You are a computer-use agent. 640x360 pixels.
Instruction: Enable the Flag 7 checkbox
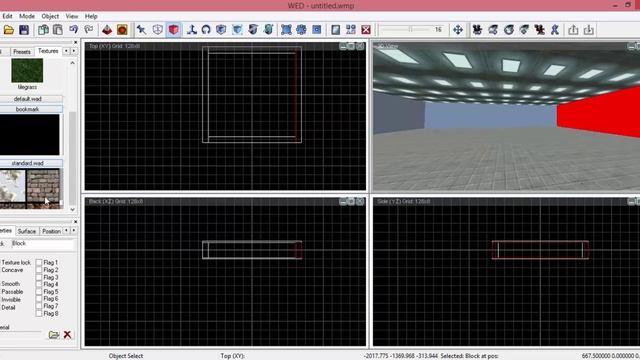tap(39, 306)
